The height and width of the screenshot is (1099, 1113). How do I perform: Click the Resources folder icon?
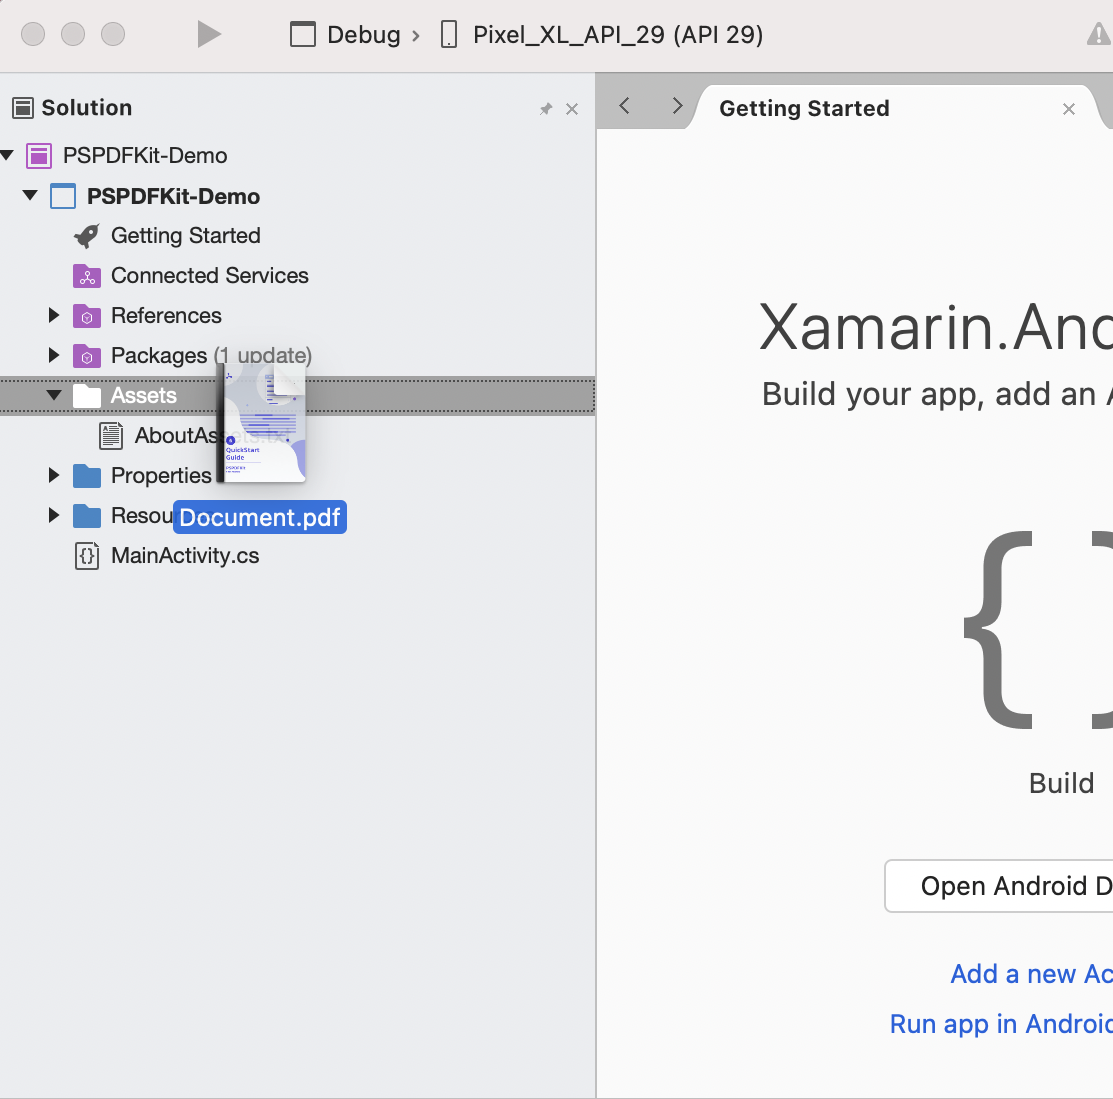pos(87,515)
